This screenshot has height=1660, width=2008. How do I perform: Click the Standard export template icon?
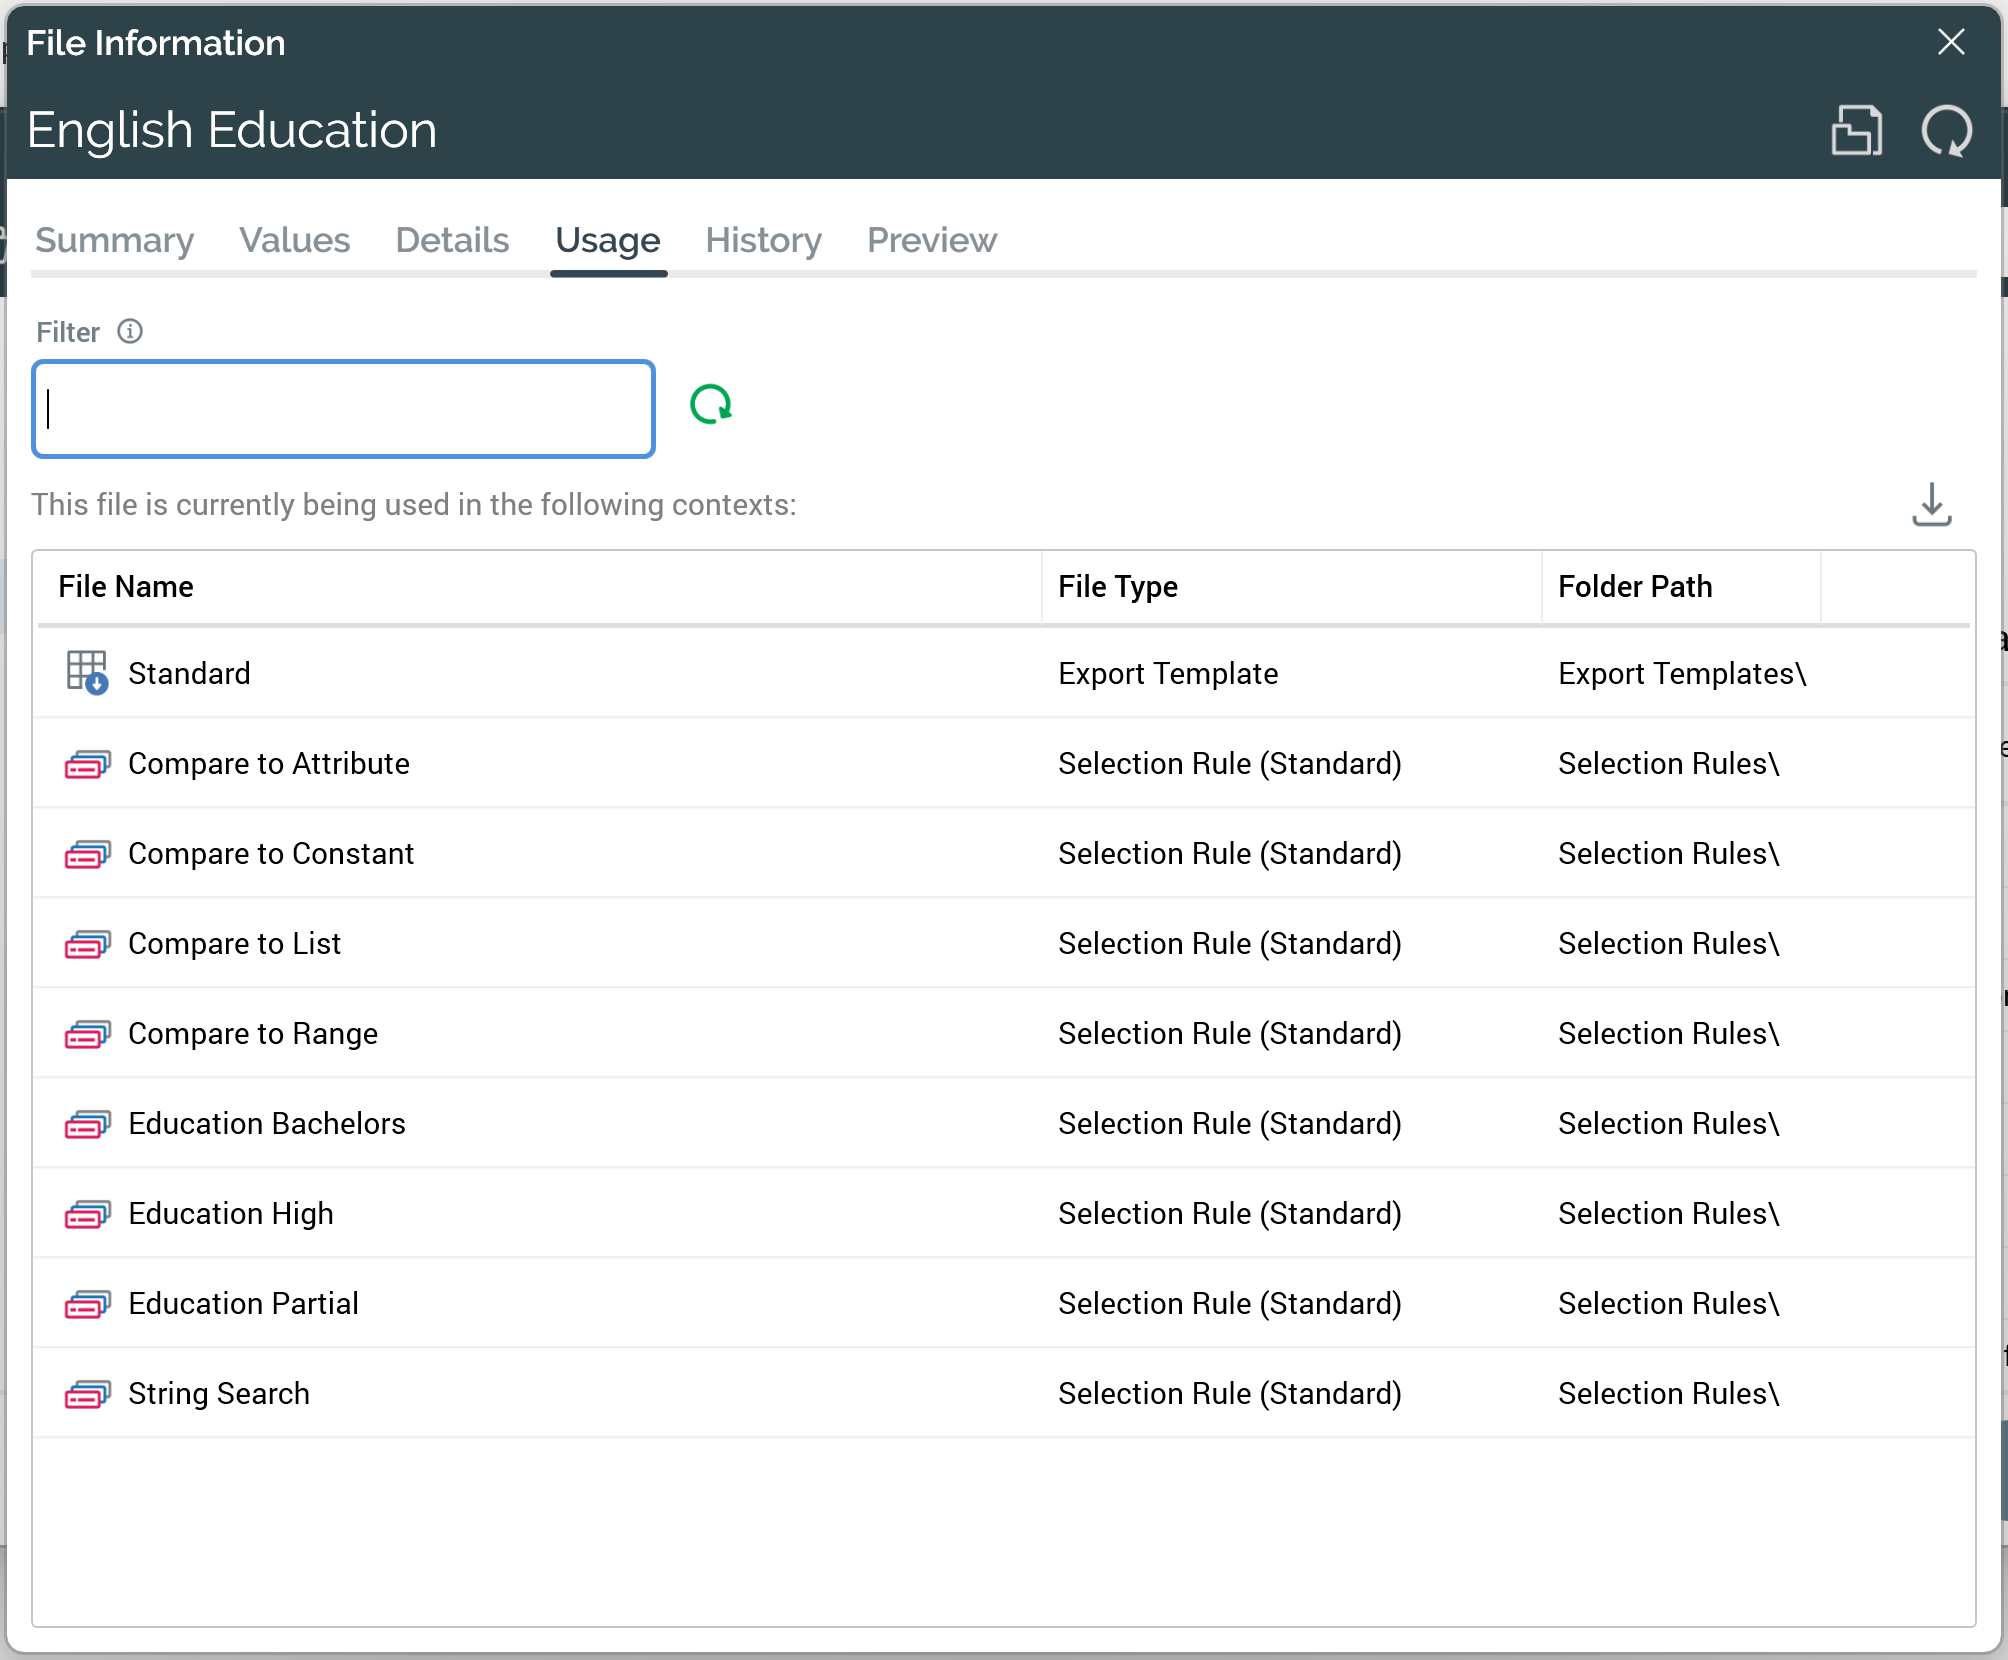[87, 673]
